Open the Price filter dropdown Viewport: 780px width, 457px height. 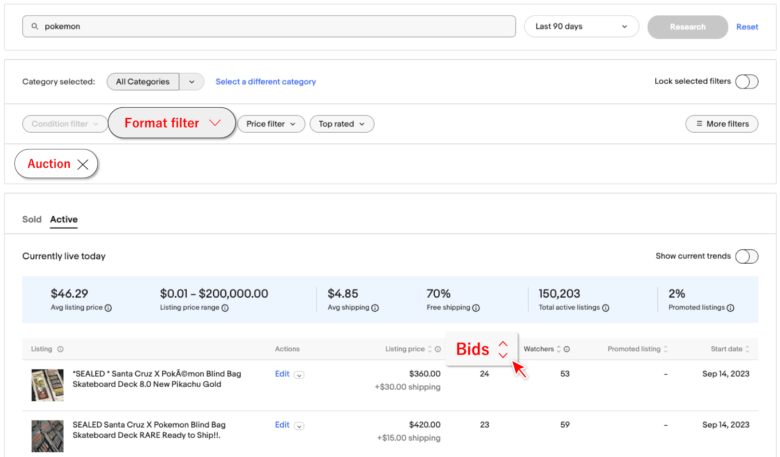[271, 124]
